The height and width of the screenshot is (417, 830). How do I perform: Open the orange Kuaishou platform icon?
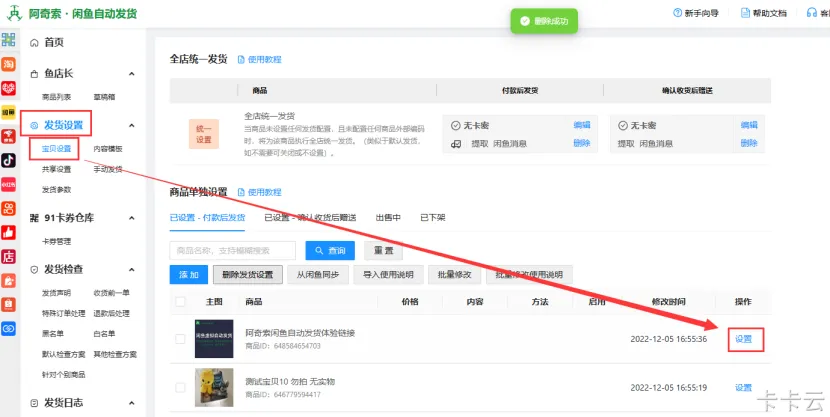pos(8,208)
